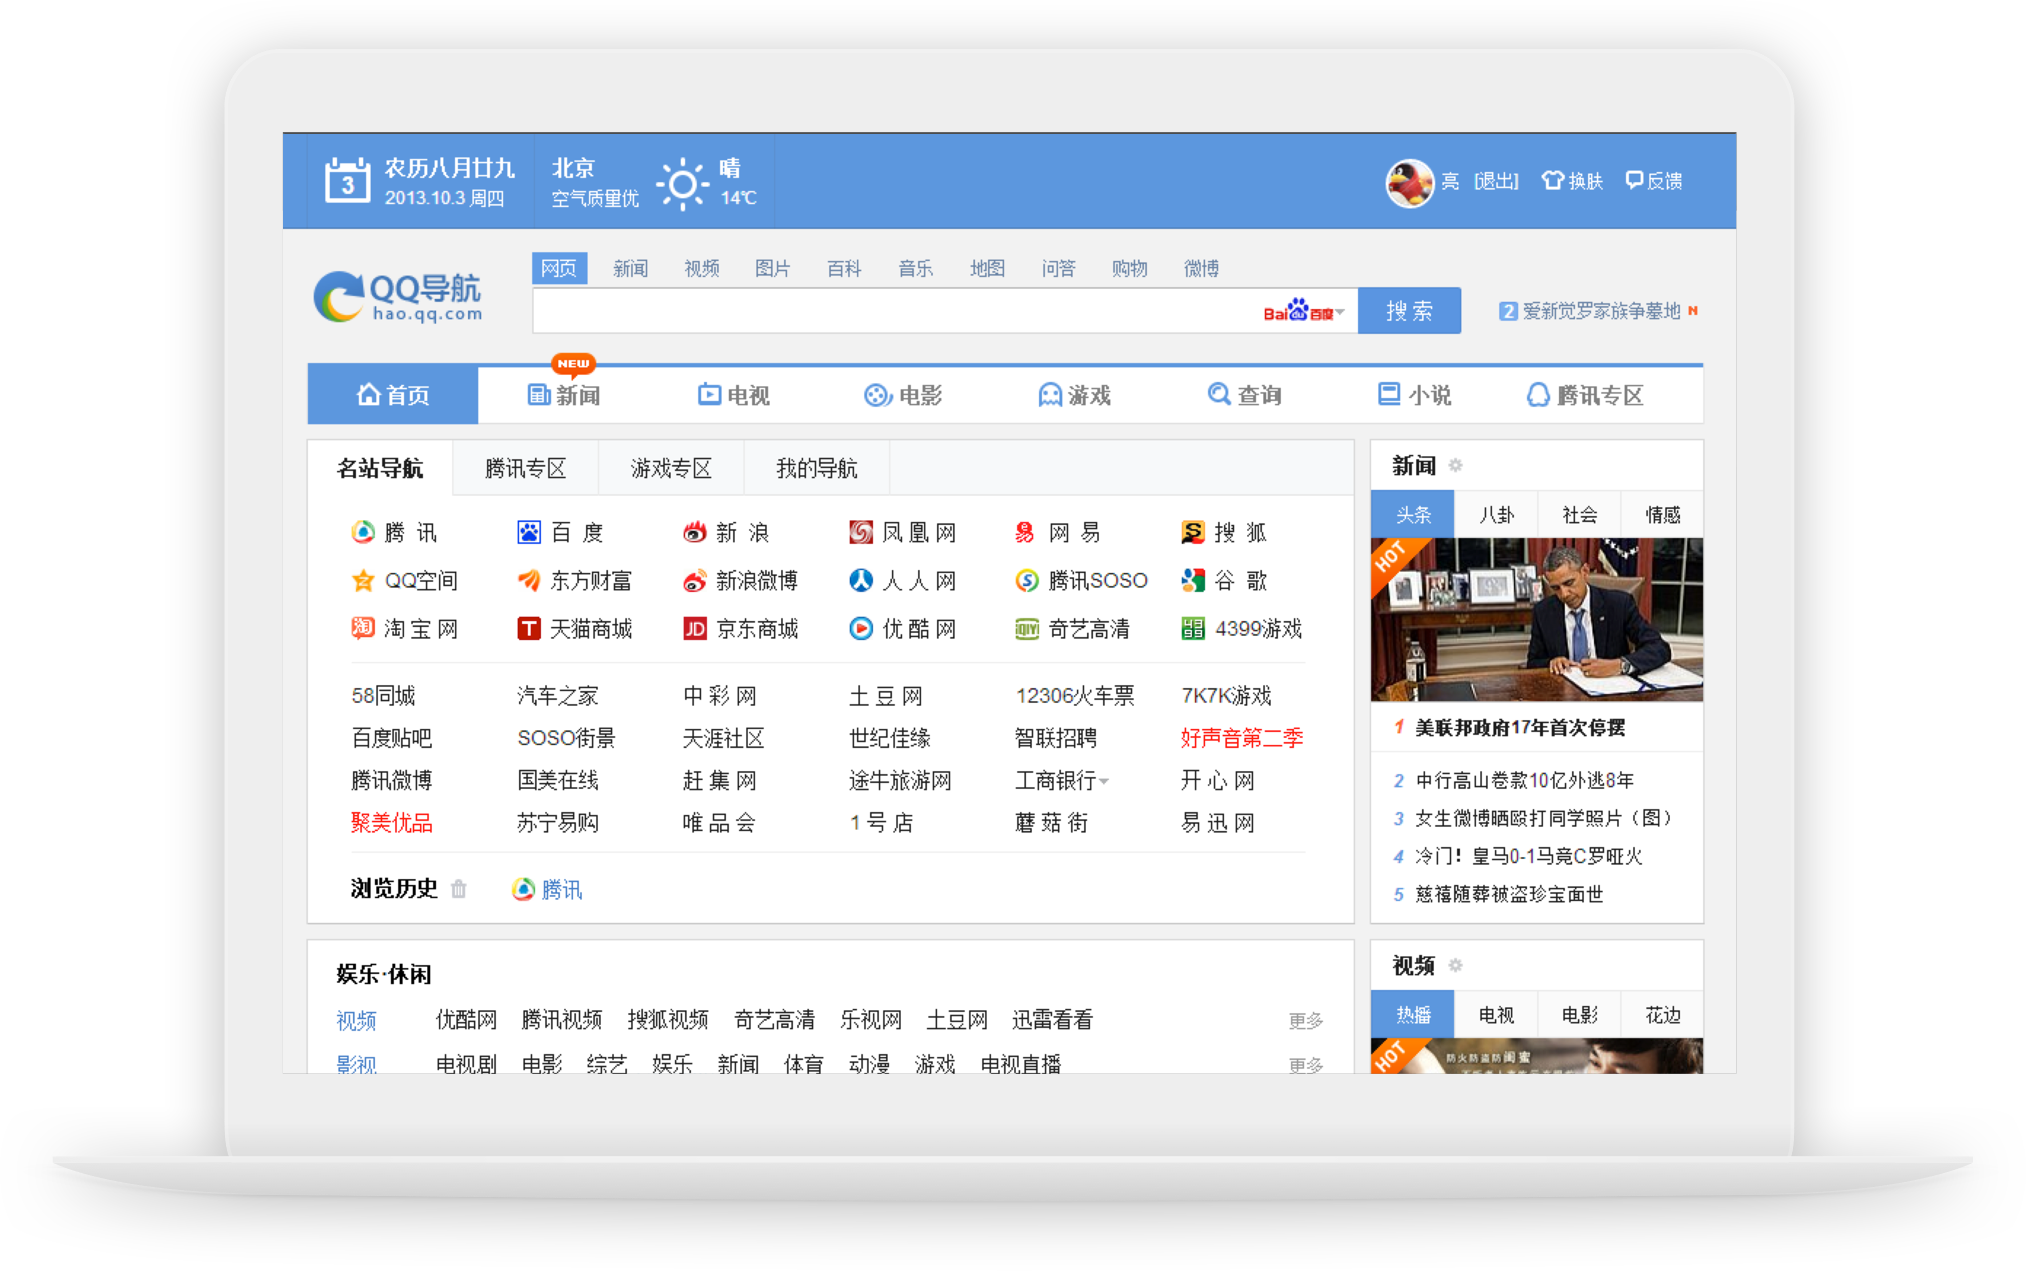Select the 情感 news tab
This screenshot has height=1271, width=2026.
click(1662, 514)
